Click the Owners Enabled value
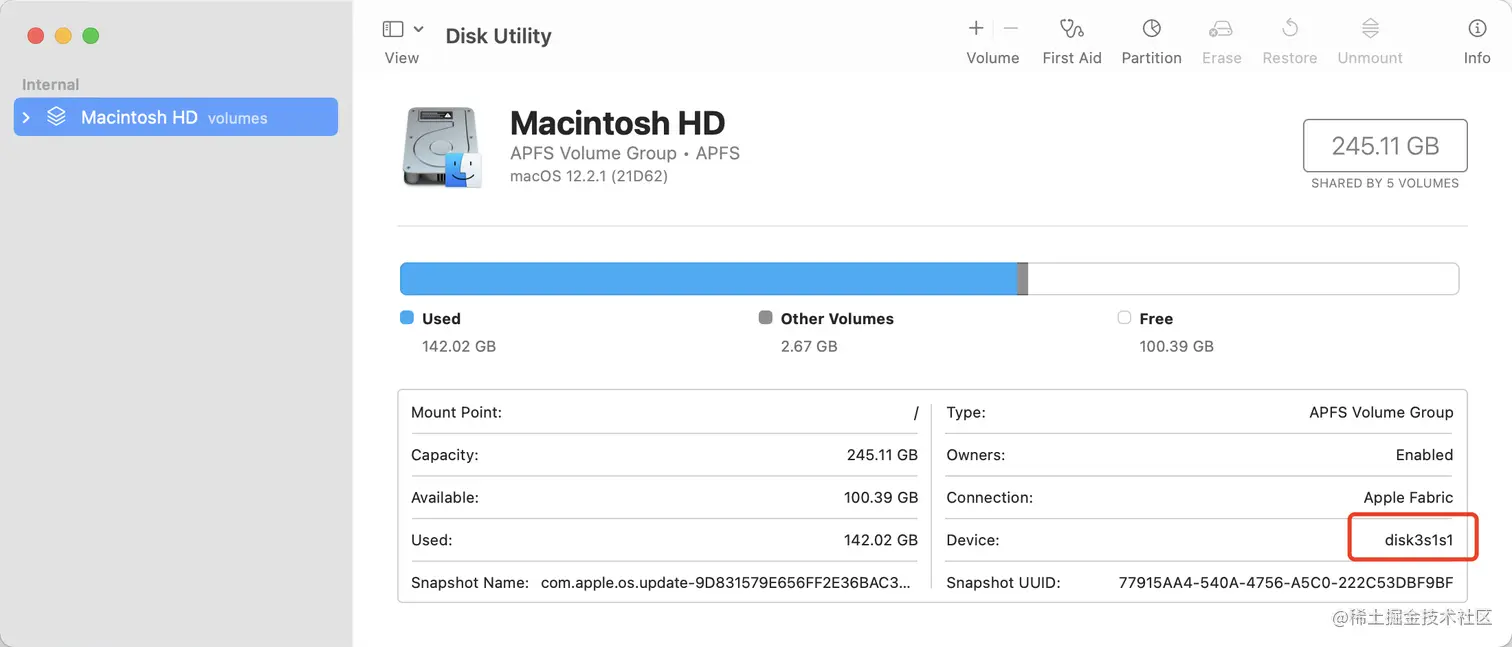Image resolution: width=1512 pixels, height=647 pixels. (1424, 454)
